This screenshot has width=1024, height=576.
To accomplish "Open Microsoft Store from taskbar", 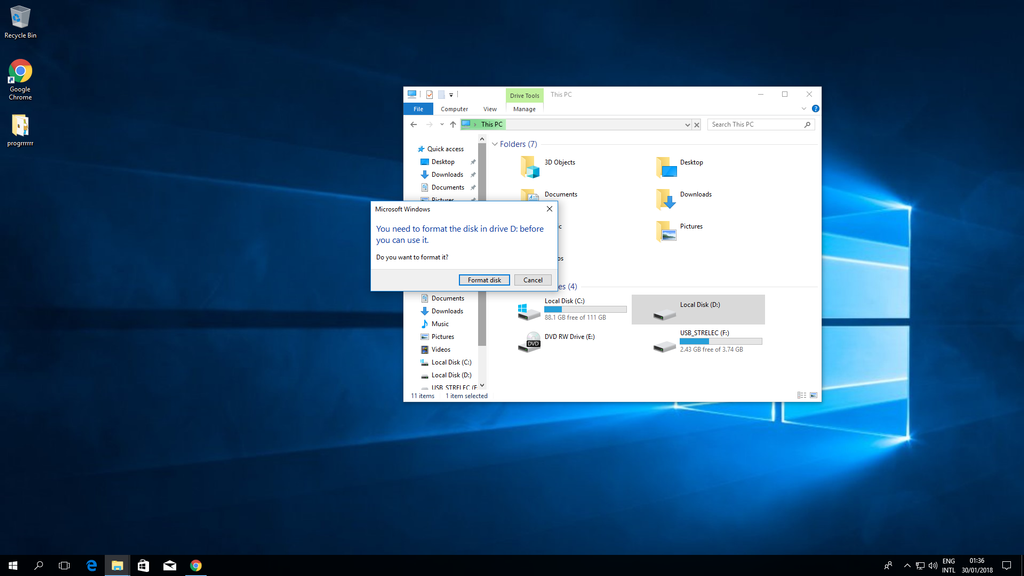I will point(143,566).
